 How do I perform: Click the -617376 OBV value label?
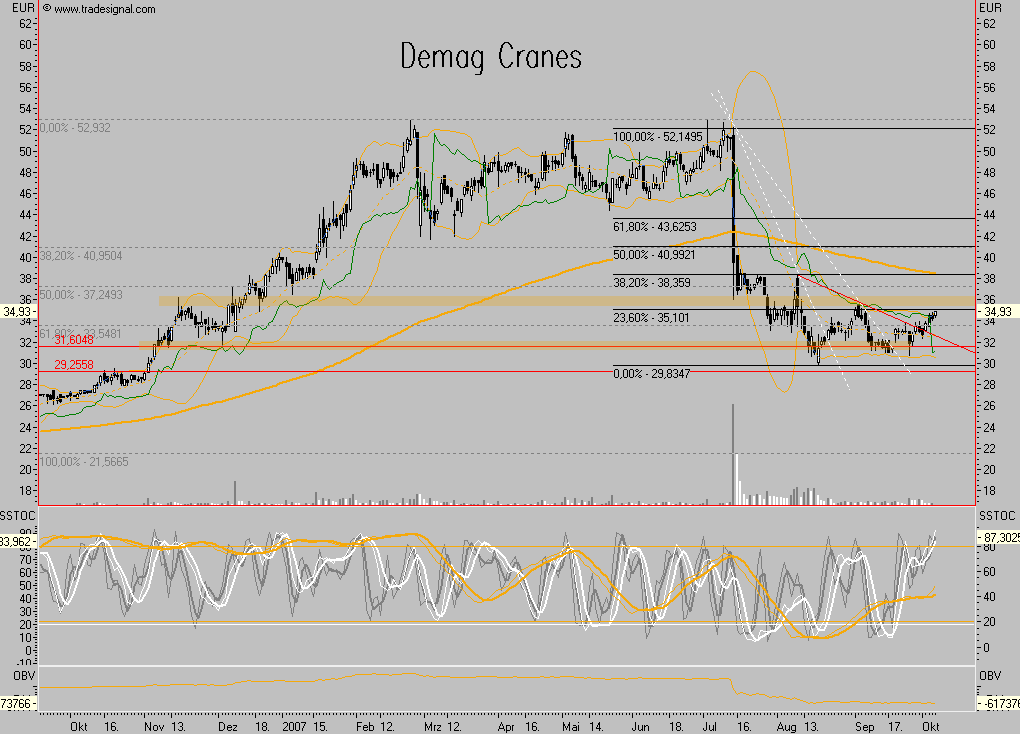tap(999, 704)
